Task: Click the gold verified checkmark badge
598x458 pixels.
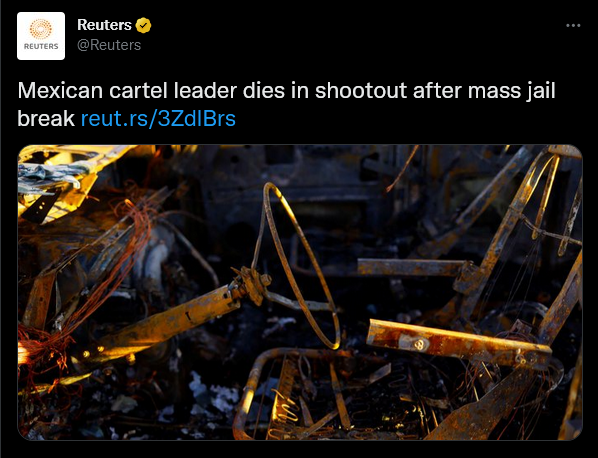Action: [x=143, y=26]
